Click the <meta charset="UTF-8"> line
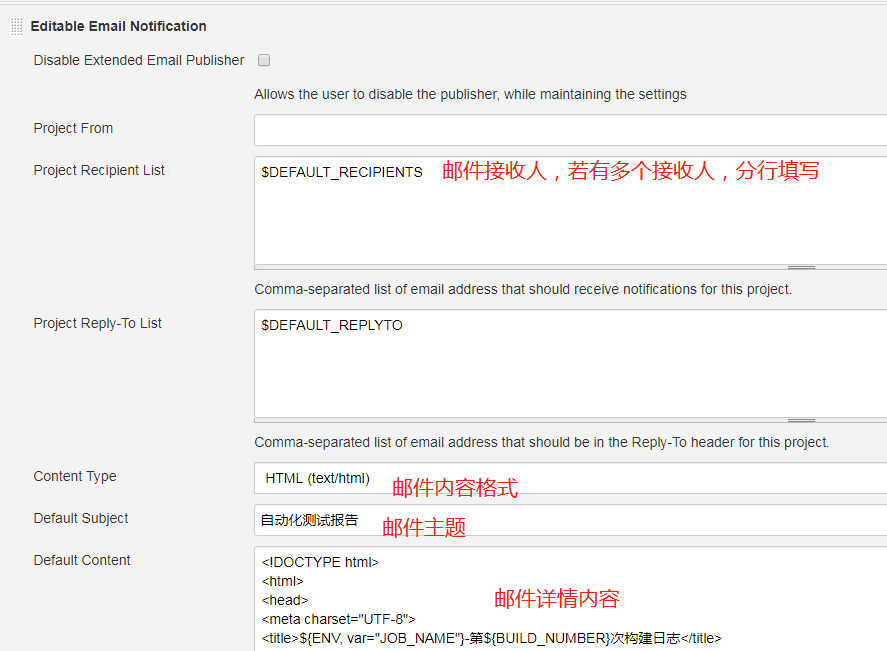887x651 pixels. click(x=338, y=619)
